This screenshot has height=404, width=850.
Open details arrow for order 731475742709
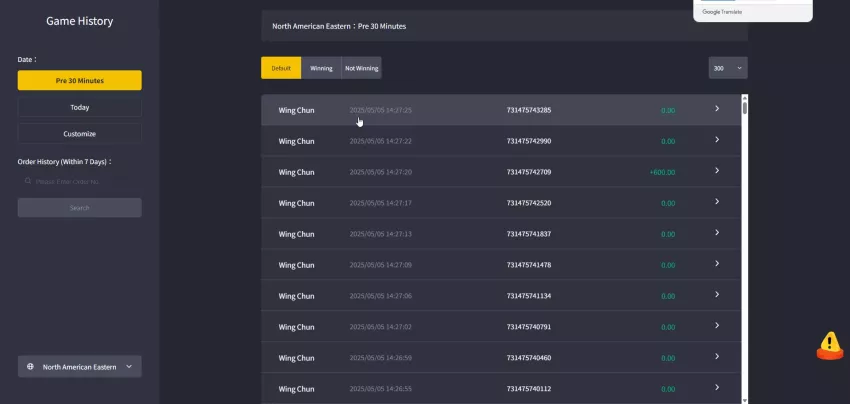pos(717,170)
